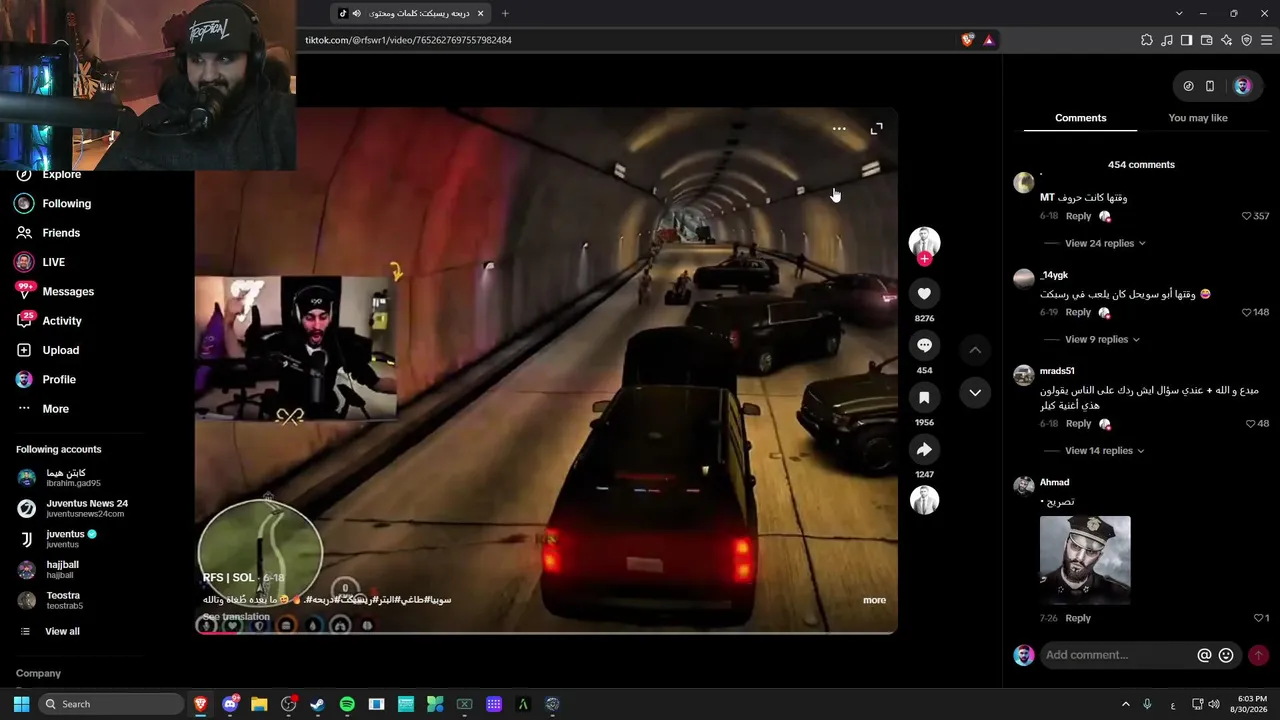The height and width of the screenshot is (720, 1280).
Task: Switch to the 'You may like' tab
Action: click(x=1198, y=118)
